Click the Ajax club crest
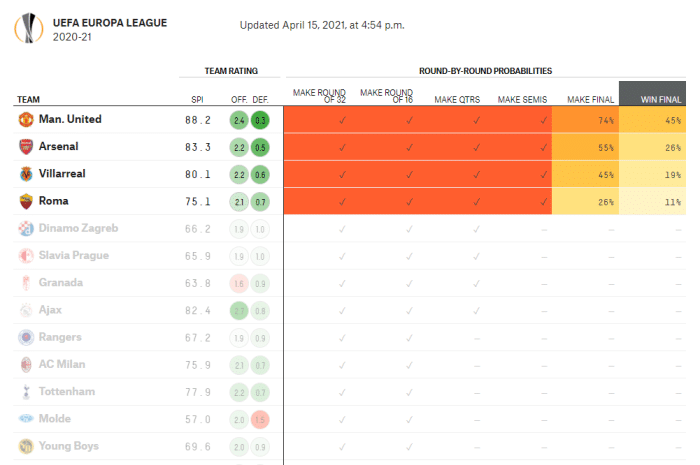Image resolution: width=700 pixels, height=465 pixels. pos(25,310)
